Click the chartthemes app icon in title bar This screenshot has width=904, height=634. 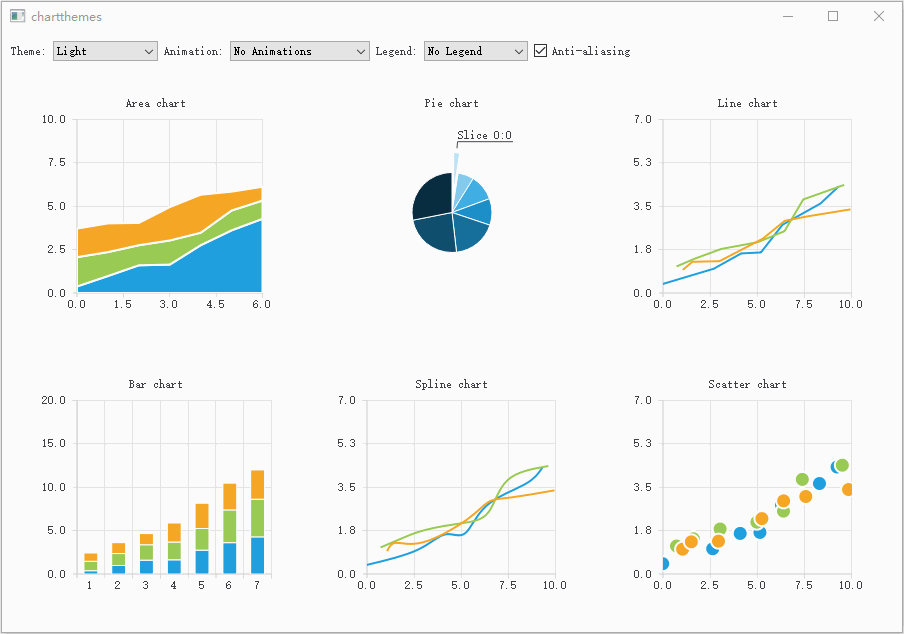point(17,16)
